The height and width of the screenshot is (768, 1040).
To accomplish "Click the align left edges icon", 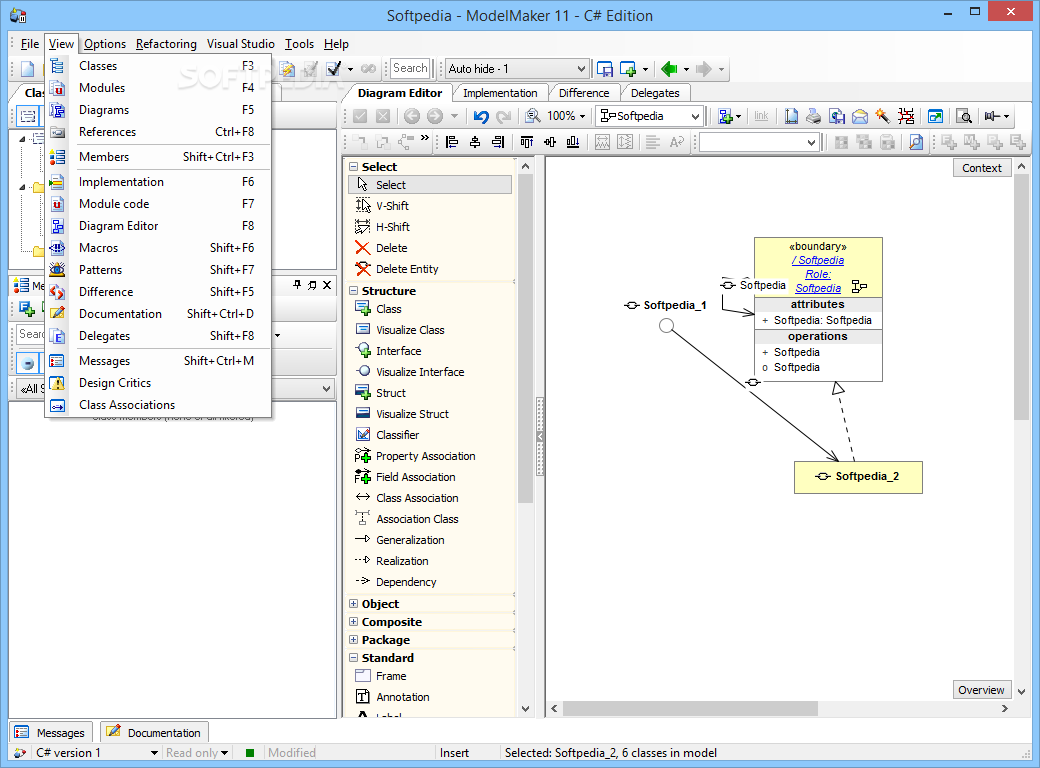I will pyautogui.click(x=452, y=142).
